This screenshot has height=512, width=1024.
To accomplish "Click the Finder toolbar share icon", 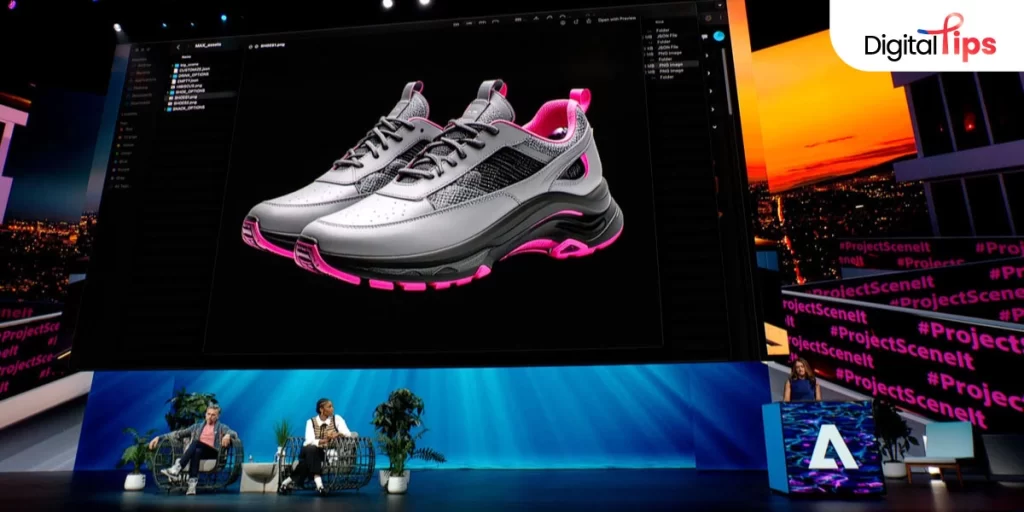I will pyautogui.click(x=536, y=18).
